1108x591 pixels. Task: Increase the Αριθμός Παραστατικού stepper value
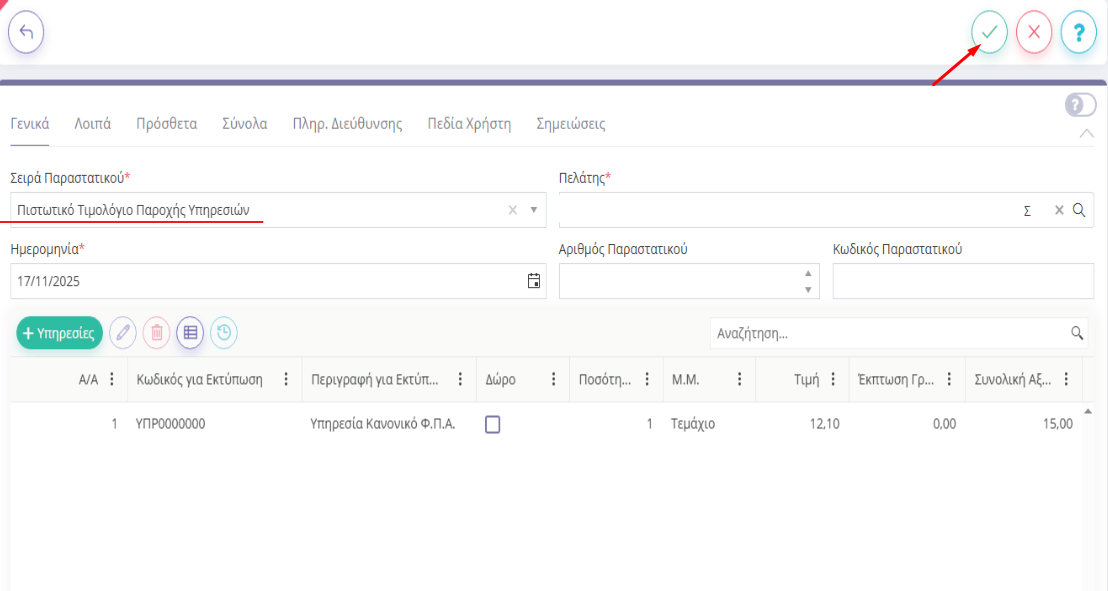pyautogui.click(x=808, y=273)
